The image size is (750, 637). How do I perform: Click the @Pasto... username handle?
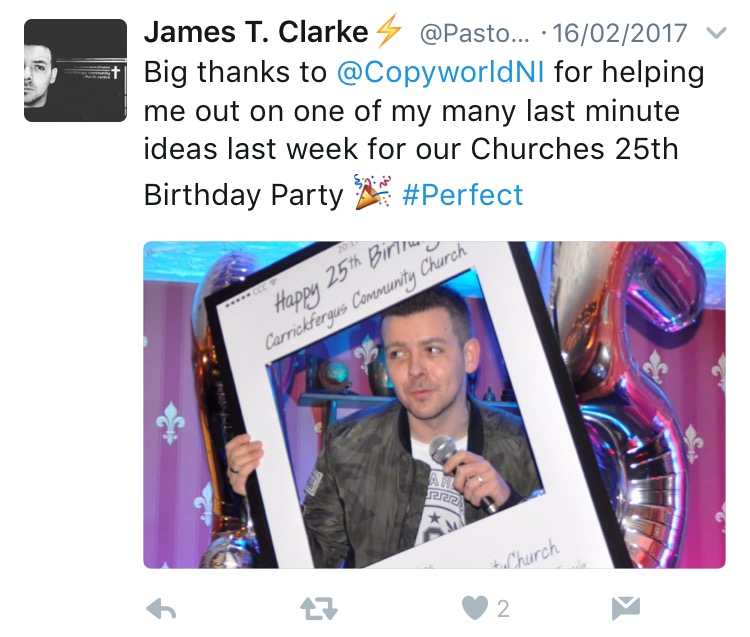(474, 33)
